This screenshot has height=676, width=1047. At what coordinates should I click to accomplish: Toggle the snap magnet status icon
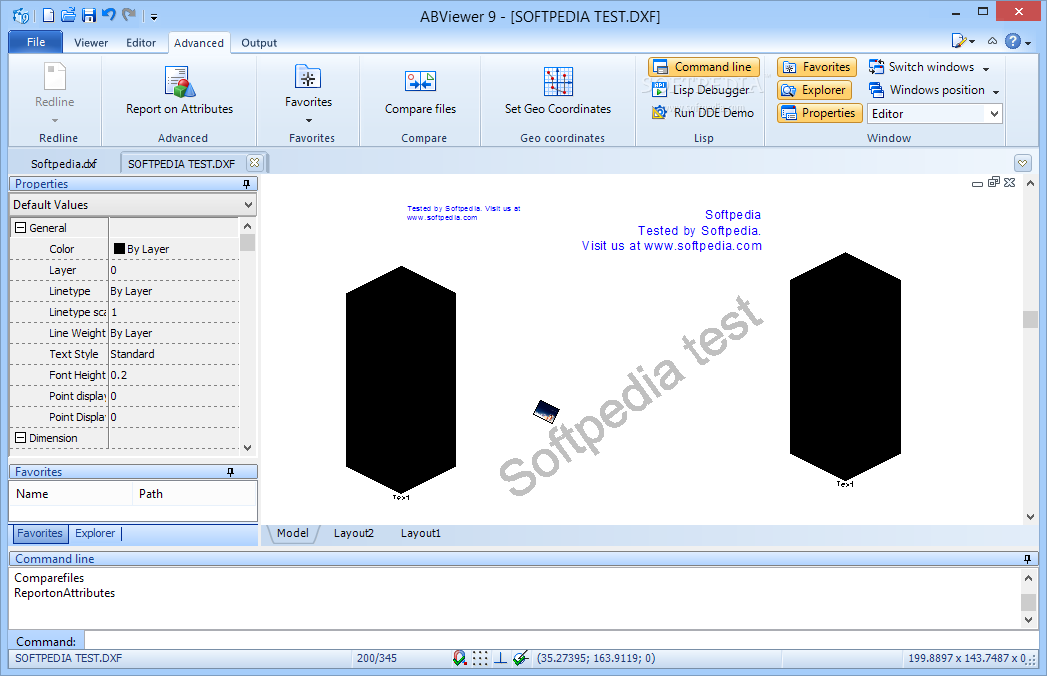pyautogui.click(x=459, y=659)
